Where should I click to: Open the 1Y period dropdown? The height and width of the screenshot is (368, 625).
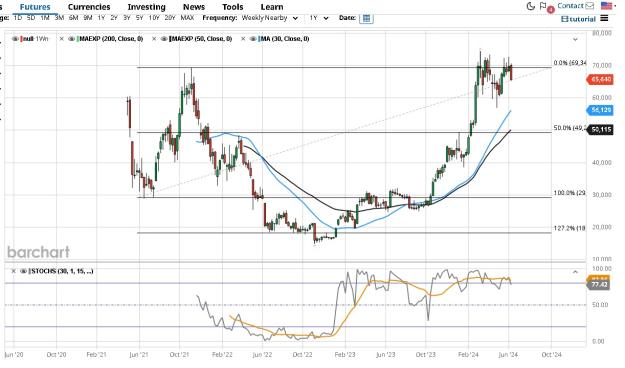pos(319,18)
